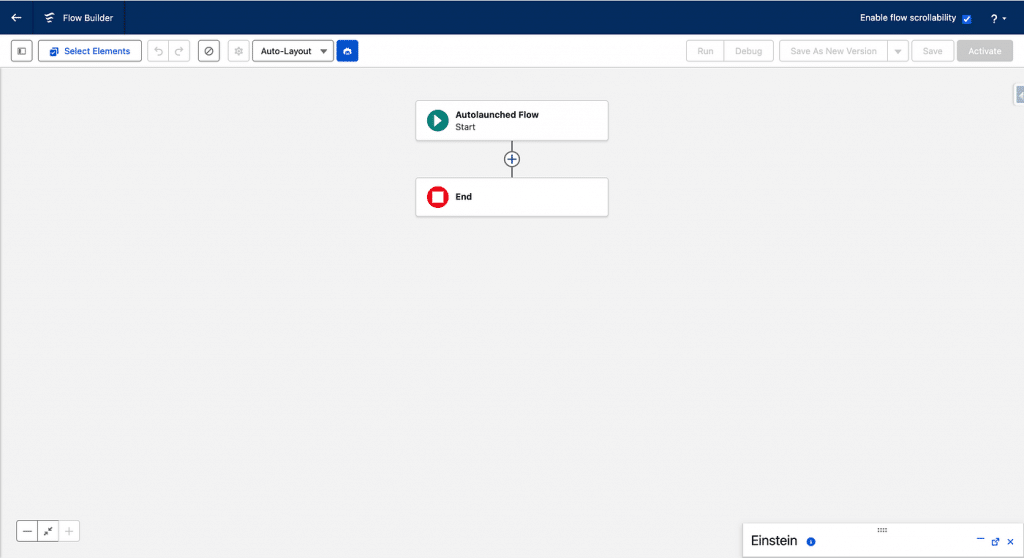
Task: Click the Select Elements button
Action: tap(90, 51)
